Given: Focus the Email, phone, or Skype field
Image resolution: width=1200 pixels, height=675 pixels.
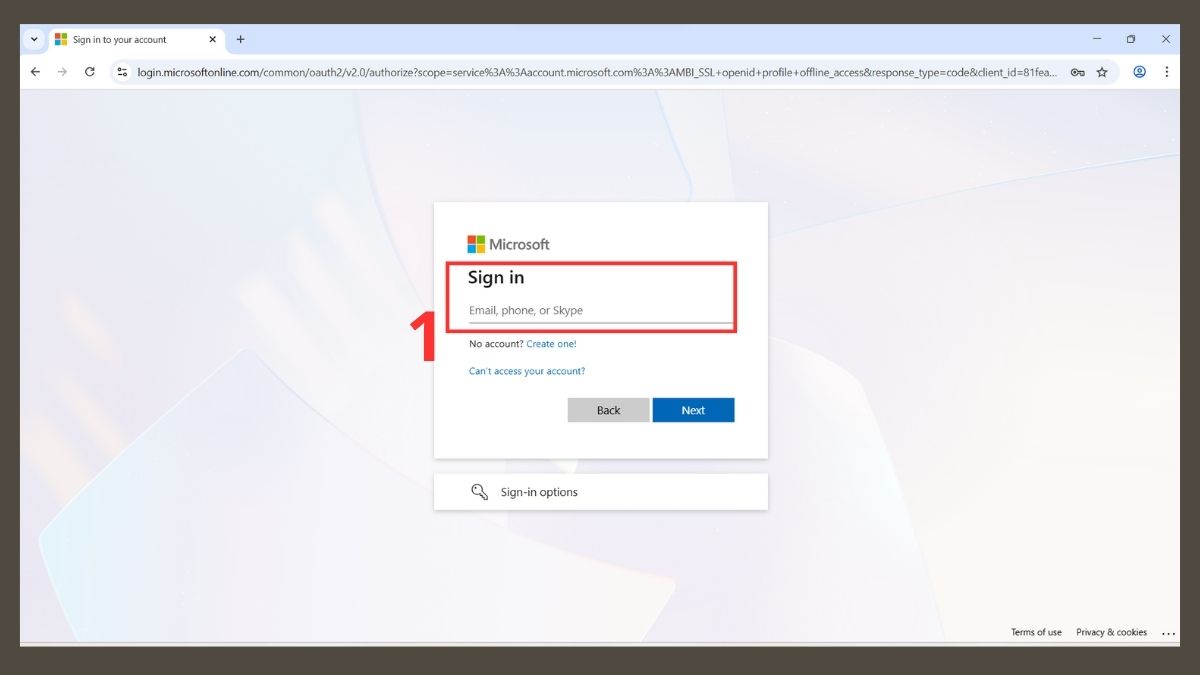Looking at the screenshot, I should click(x=600, y=311).
